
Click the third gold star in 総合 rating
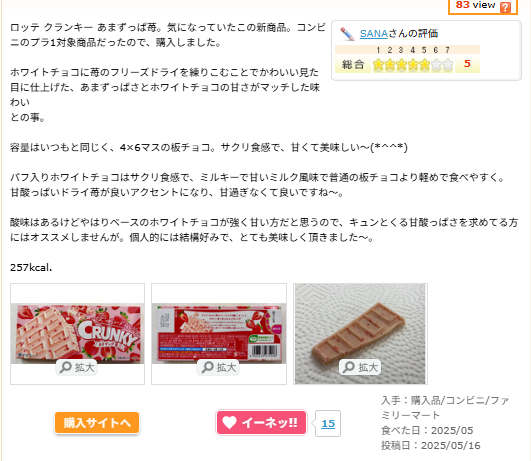pyautogui.click(x=401, y=64)
